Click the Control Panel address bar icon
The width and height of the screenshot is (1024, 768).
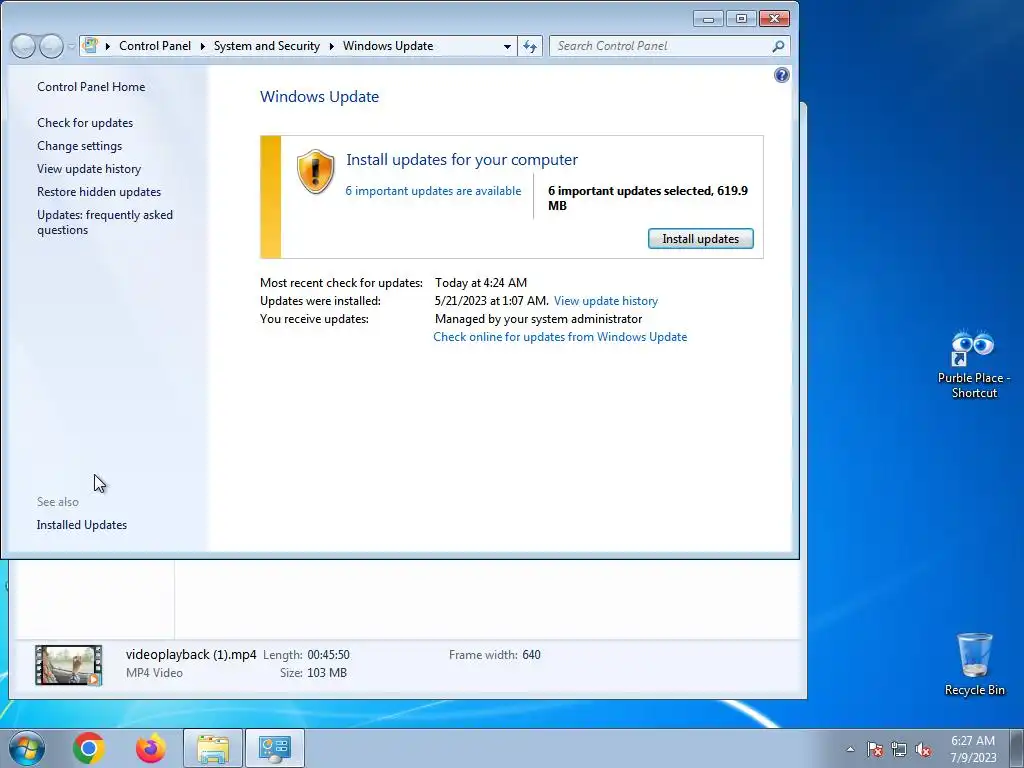coord(91,46)
